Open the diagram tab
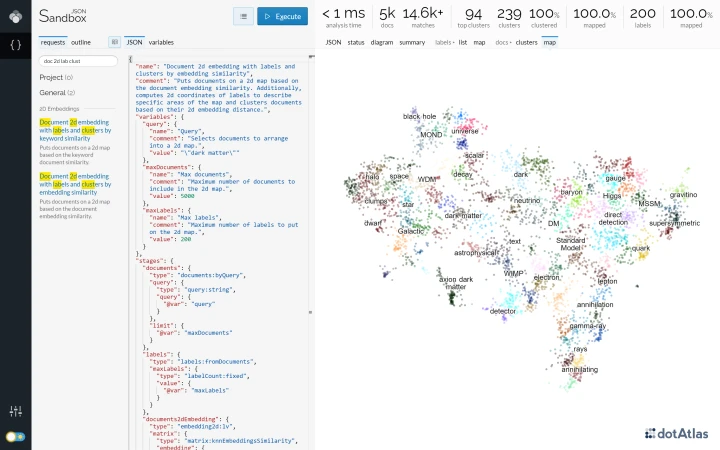Screen dimensions: 720x450 382,42
